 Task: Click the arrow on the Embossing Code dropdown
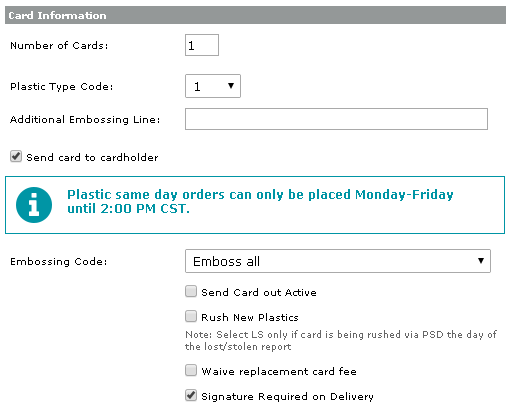pyautogui.click(x=481, y=261)
